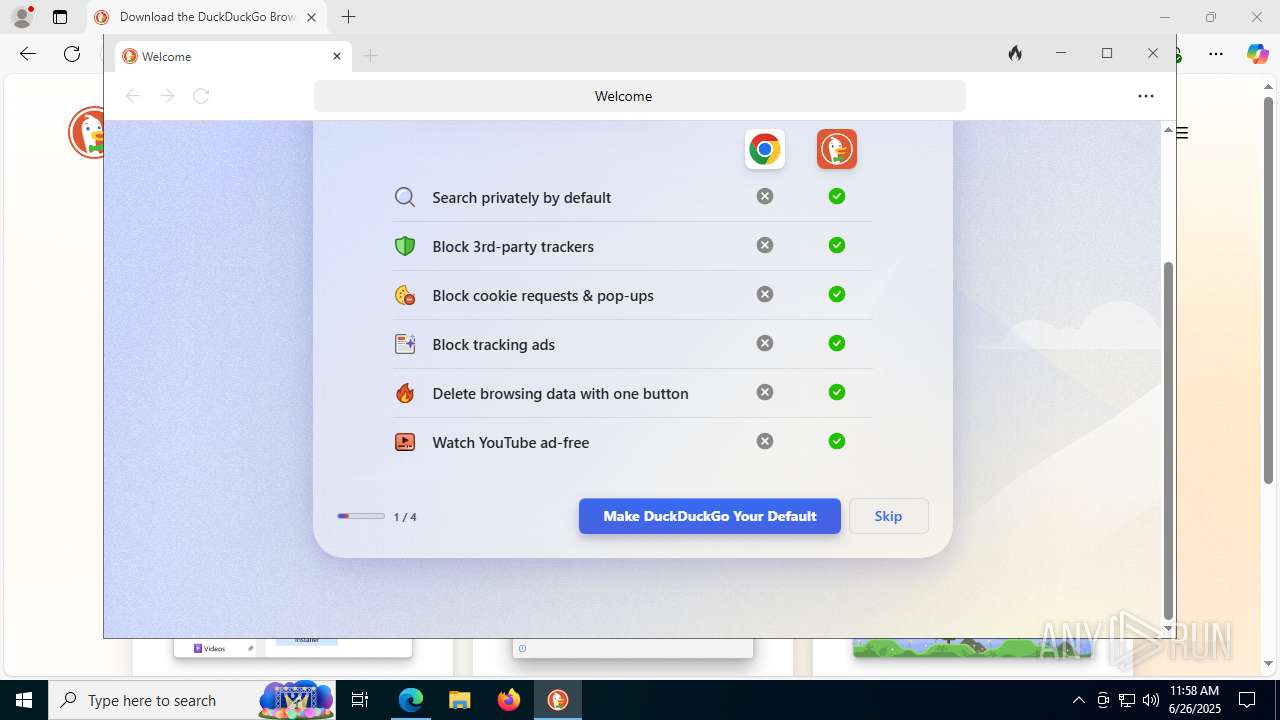1280x720 pixels.
Task: Open the DuckDuckGo browser three-dot menu
Action: [1146, 96]
